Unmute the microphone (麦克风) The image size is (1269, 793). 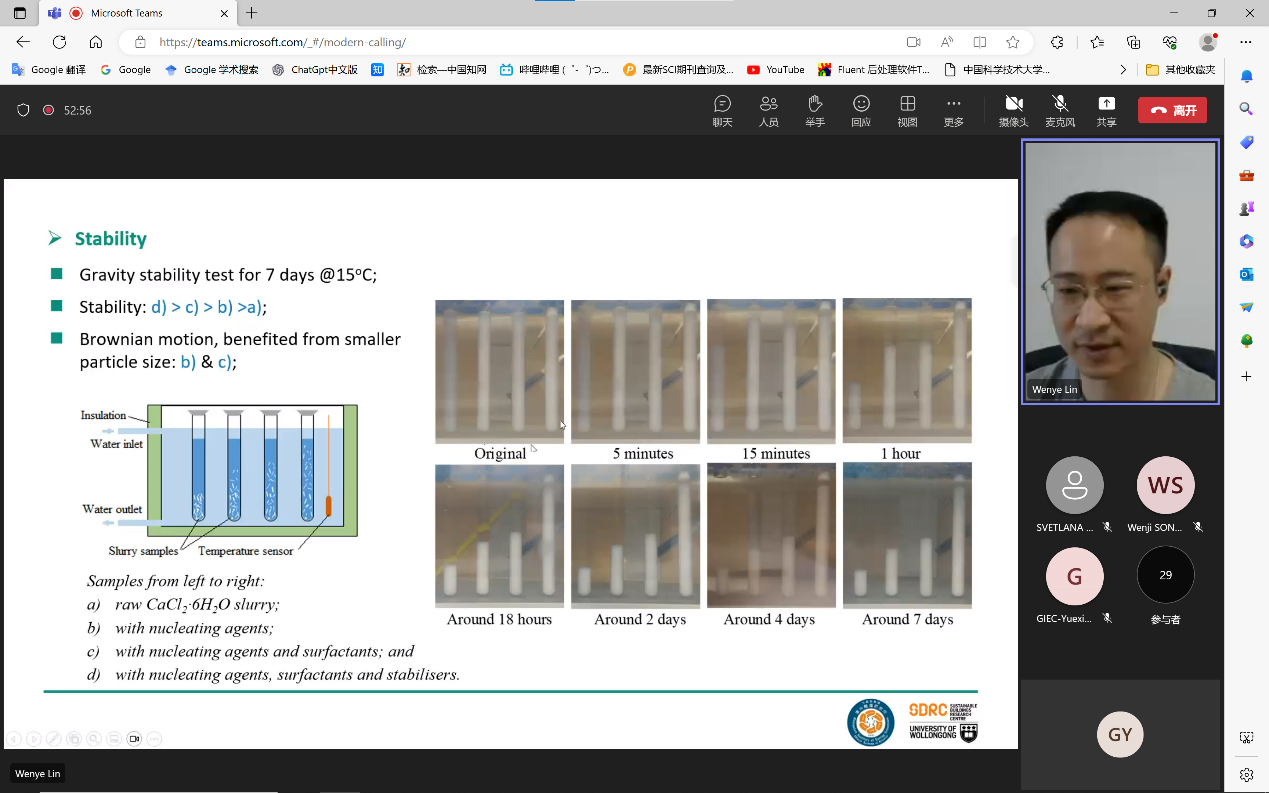click(x=1060, y=110)
